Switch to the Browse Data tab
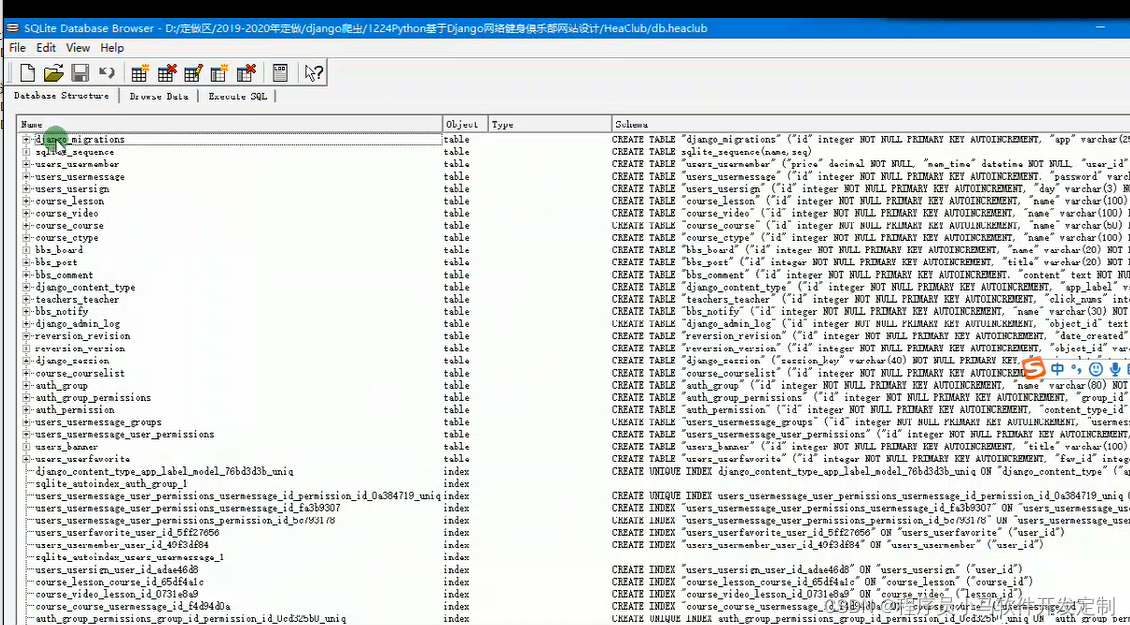1130x625 pixels. [159, 96]
